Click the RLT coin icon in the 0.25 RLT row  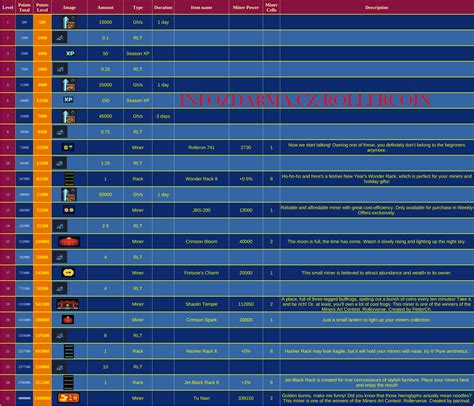pyautogui.click(x=60, y=69)
